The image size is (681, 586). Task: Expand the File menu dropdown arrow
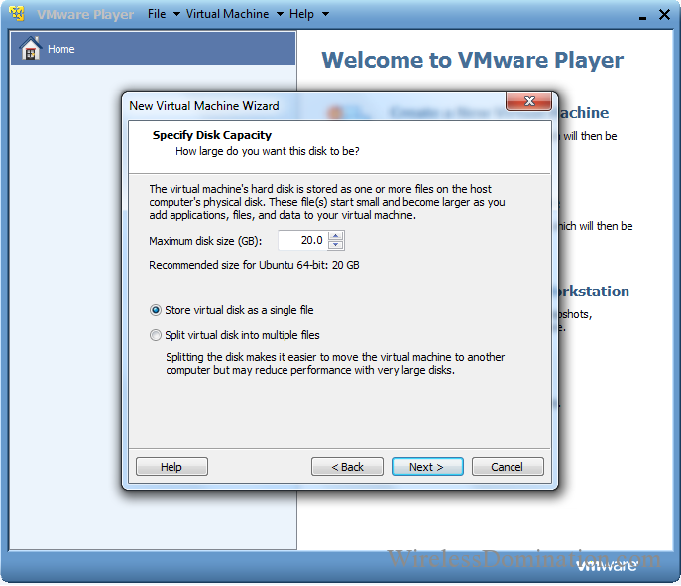pyautogui.click(x=176, y=14)
